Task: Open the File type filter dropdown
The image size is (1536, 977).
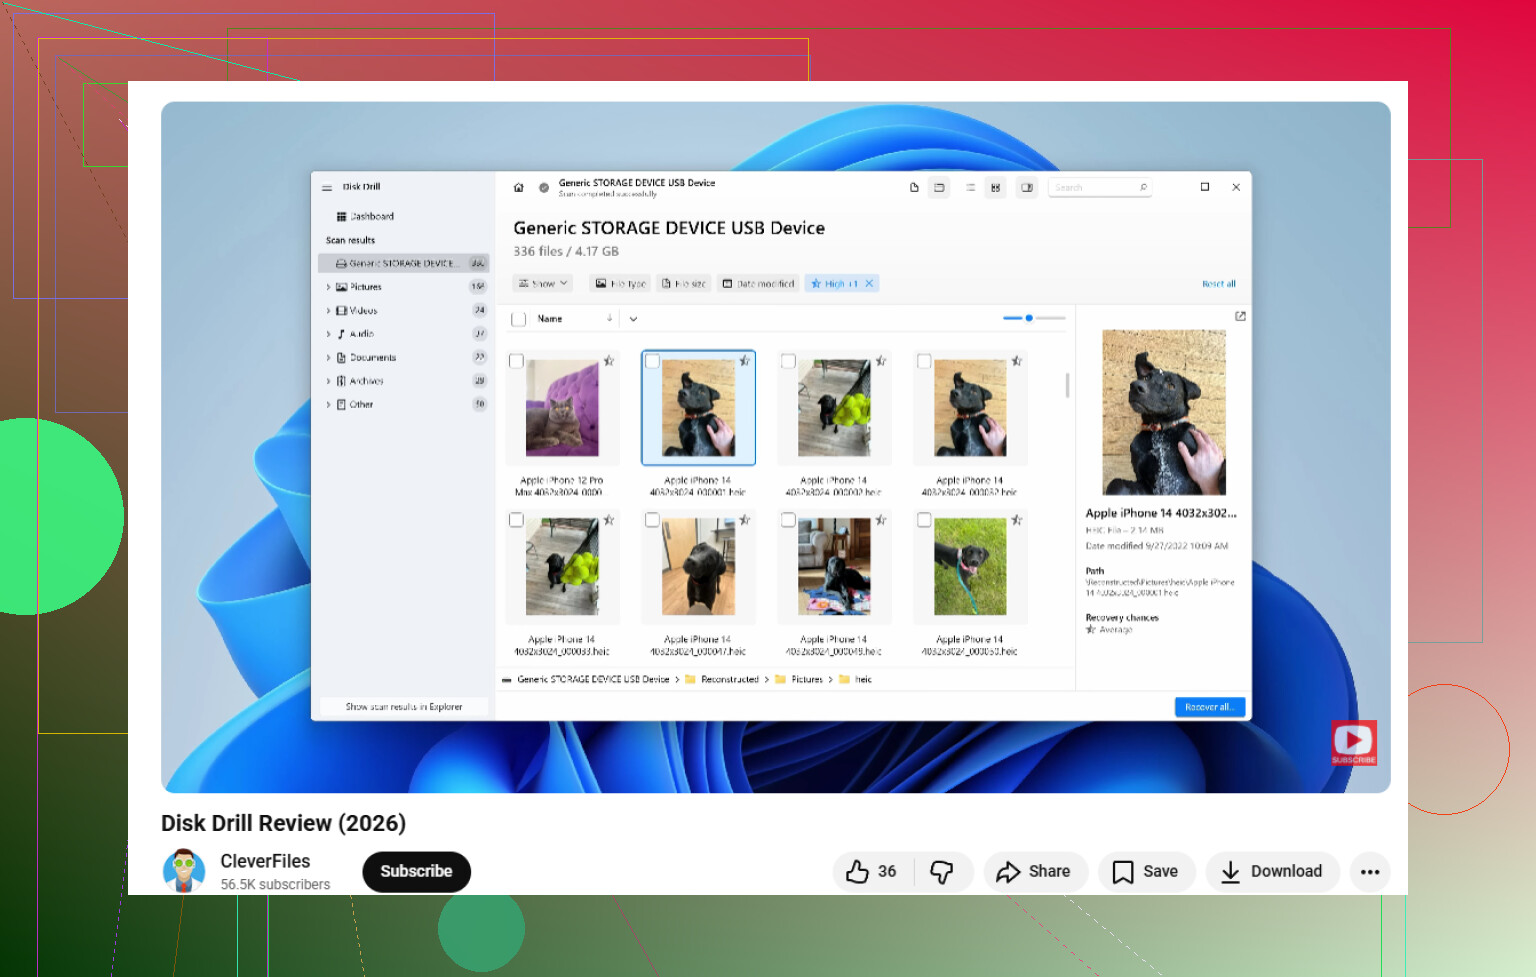Action: tap(620, 284)
